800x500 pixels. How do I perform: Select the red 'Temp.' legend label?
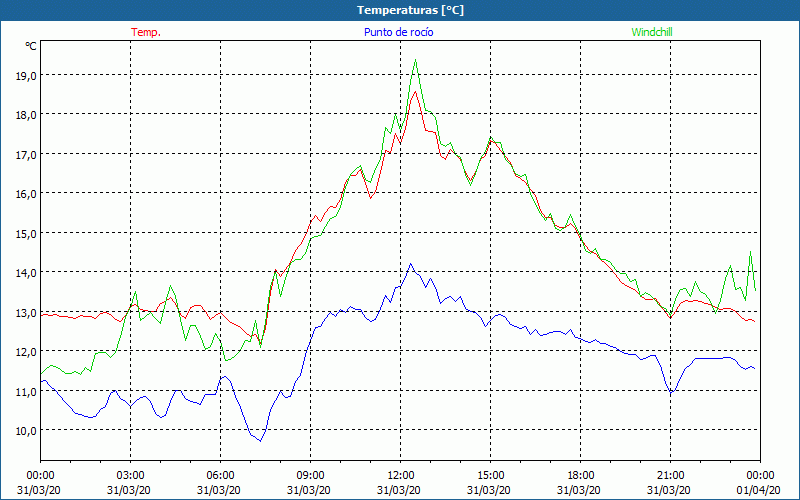146,32
